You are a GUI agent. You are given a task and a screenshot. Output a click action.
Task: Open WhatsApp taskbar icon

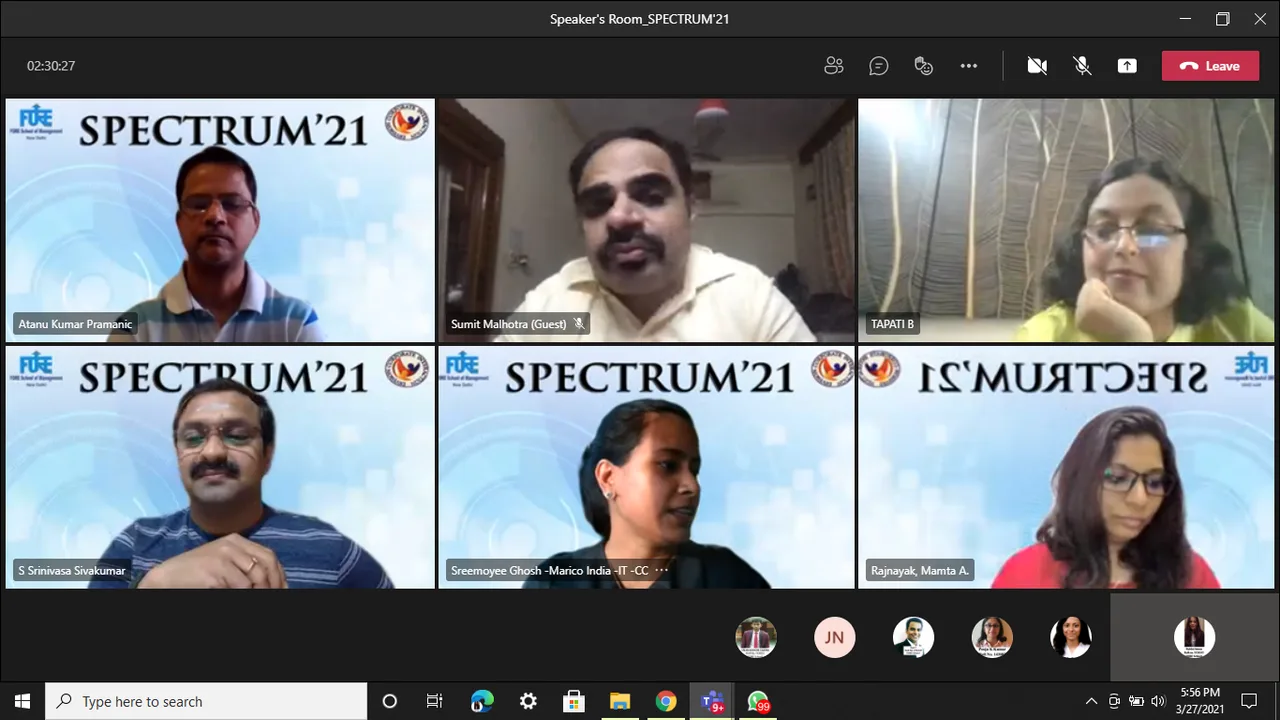click(x=759, y=701)
